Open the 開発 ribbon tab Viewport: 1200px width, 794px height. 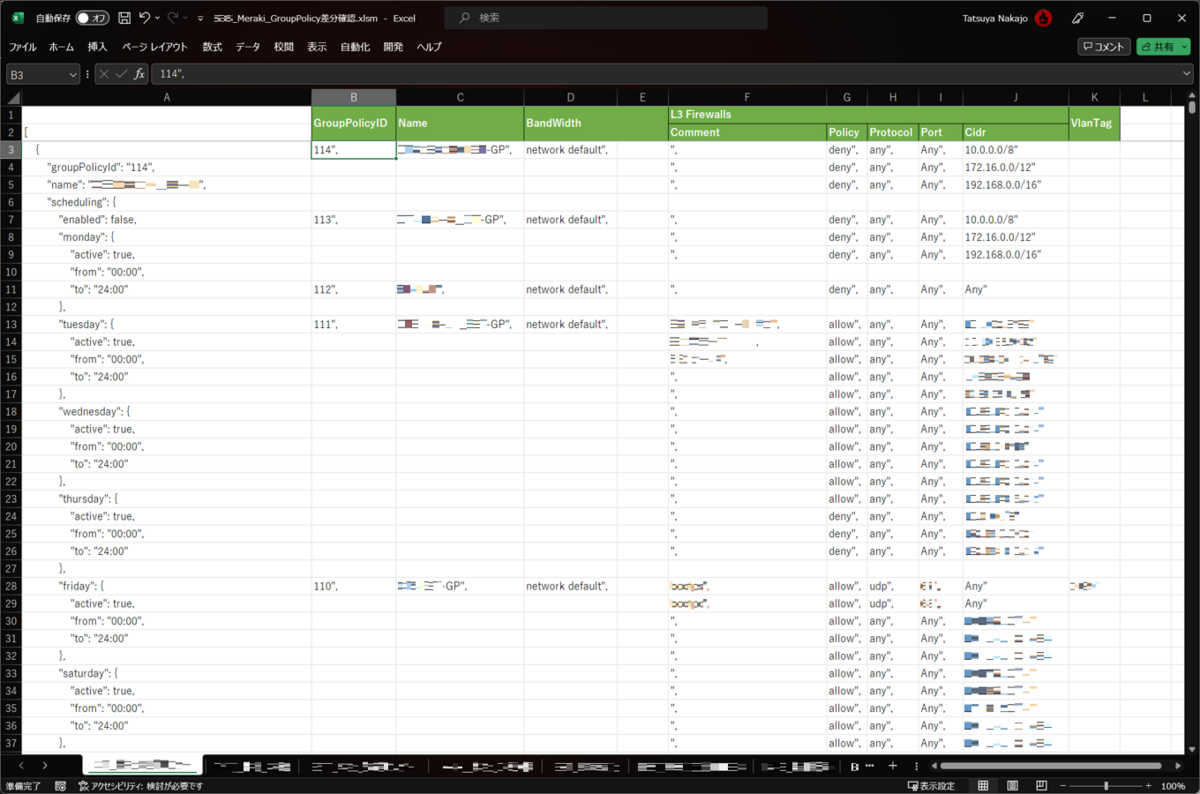(x=393, y=47)
